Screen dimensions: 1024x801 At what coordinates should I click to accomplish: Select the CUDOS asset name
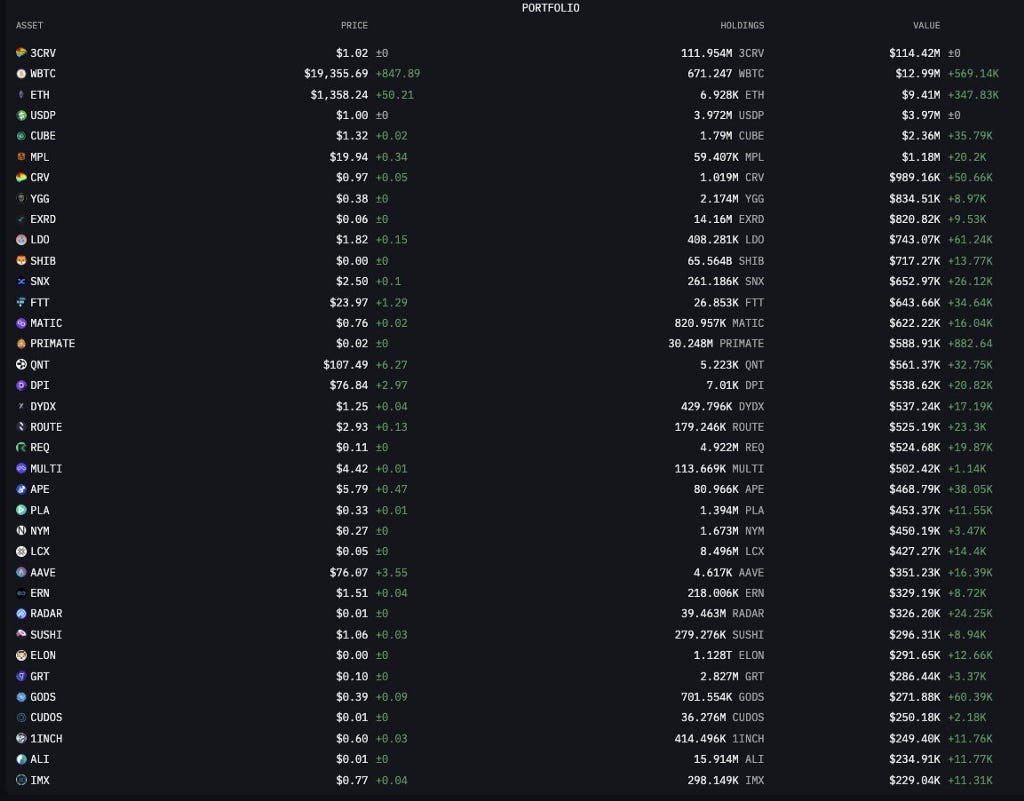click(x=46, y=717)
